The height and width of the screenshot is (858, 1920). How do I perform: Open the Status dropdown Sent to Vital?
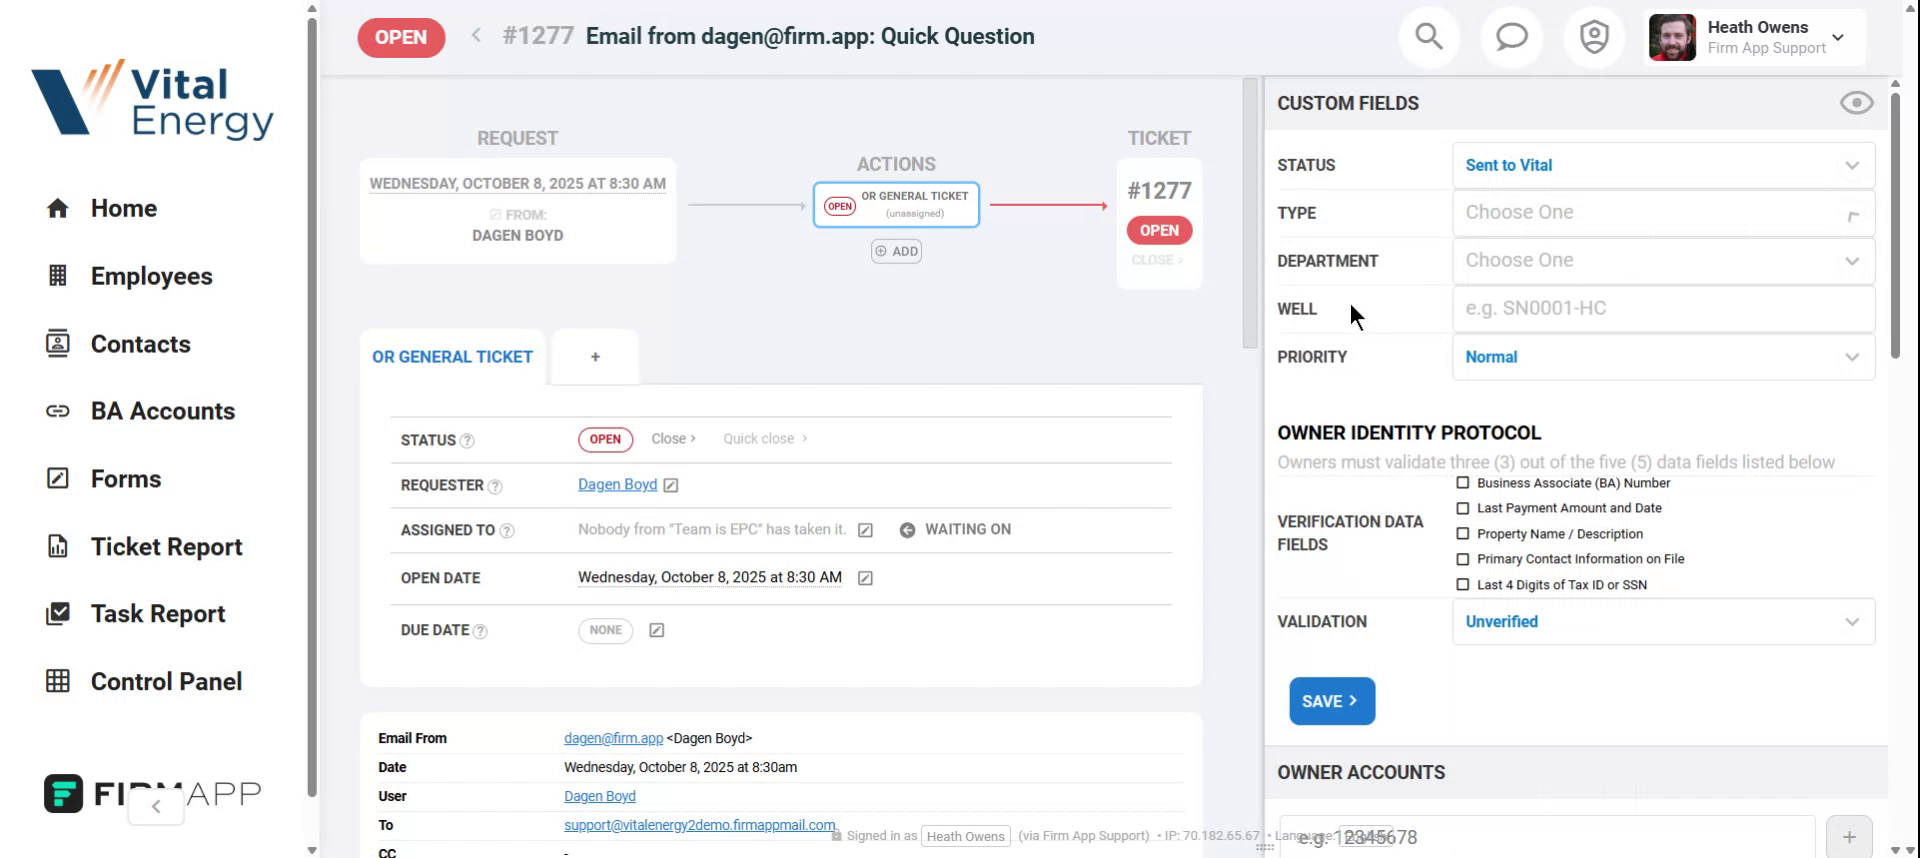tap(1662, 165)
